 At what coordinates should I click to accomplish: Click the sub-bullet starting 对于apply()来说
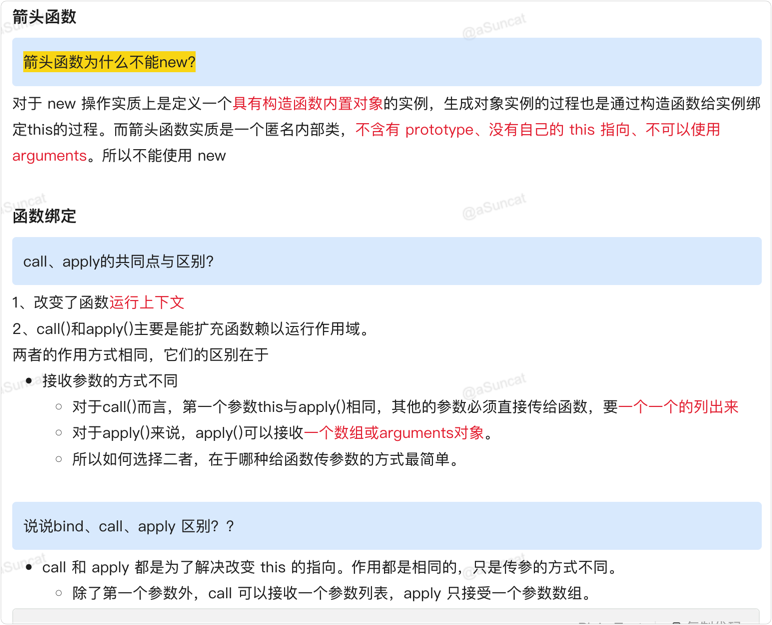tap(283, 433)
